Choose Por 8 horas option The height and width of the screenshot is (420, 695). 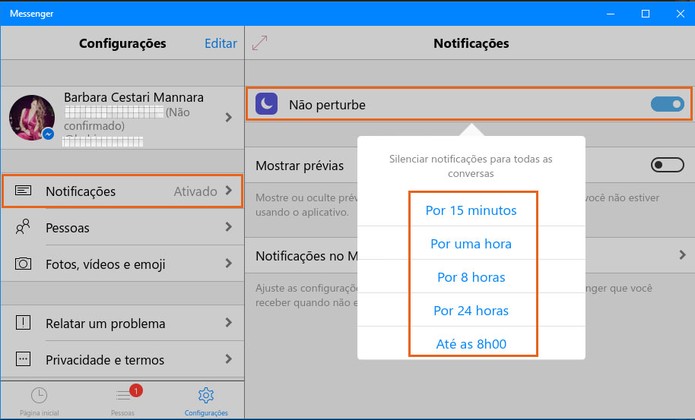click(471, 277)
